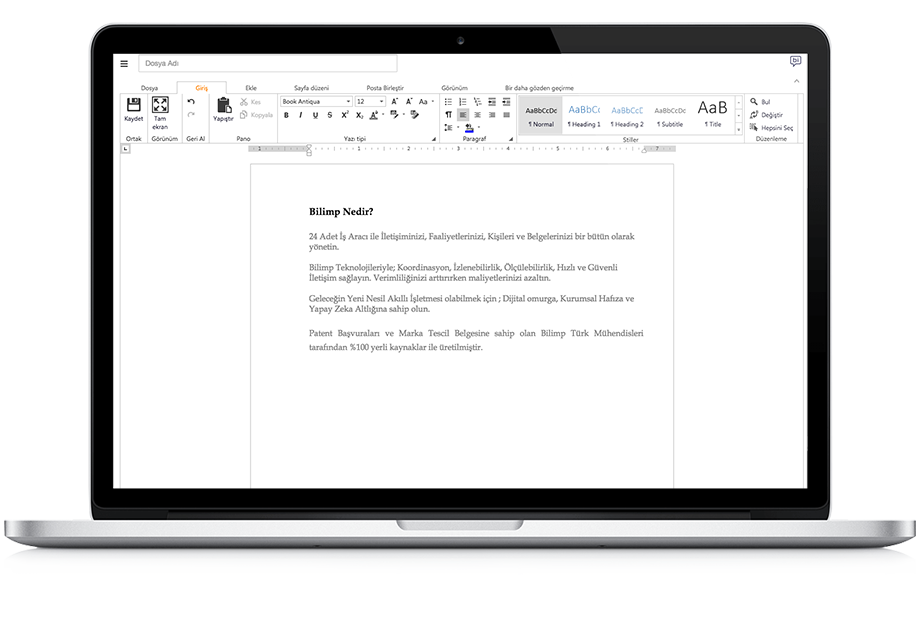Image resolution: width=920 pixels, height=644 pixels.
Task: Apply superscript formatting
Action: 343,115
